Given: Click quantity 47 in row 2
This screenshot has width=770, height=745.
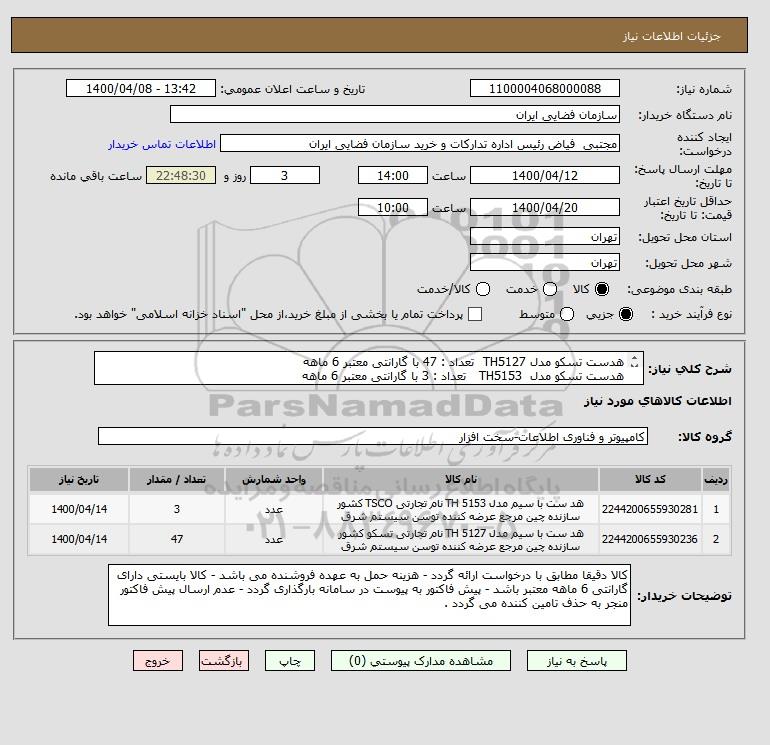Looking at the screenshot, I should 177,539.
